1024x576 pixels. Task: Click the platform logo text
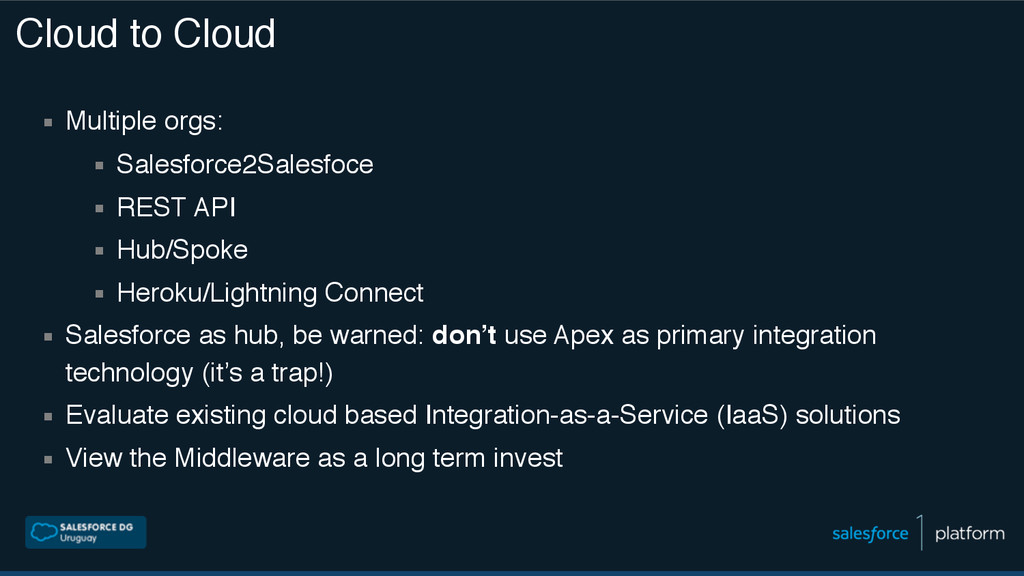(x=970, y=534)
